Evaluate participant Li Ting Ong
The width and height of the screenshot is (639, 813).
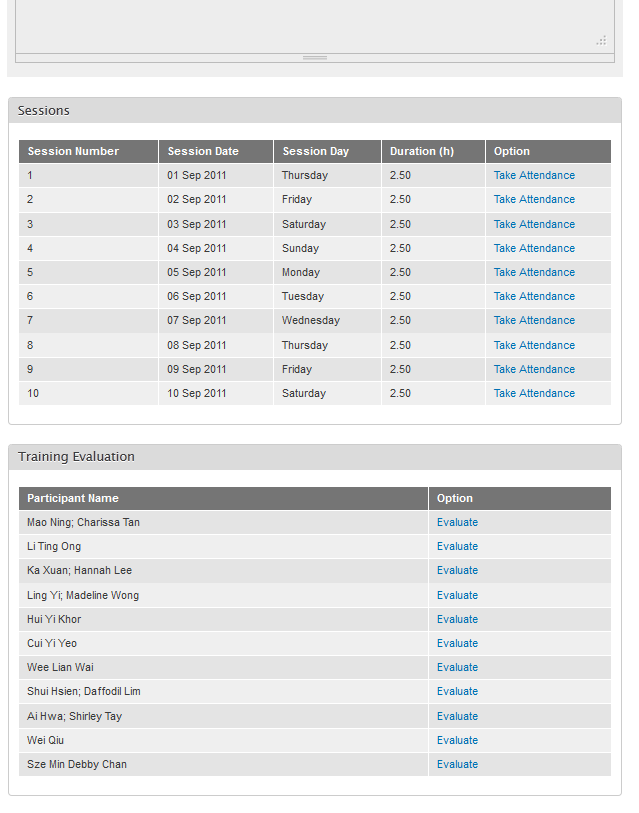pos(457,546)
